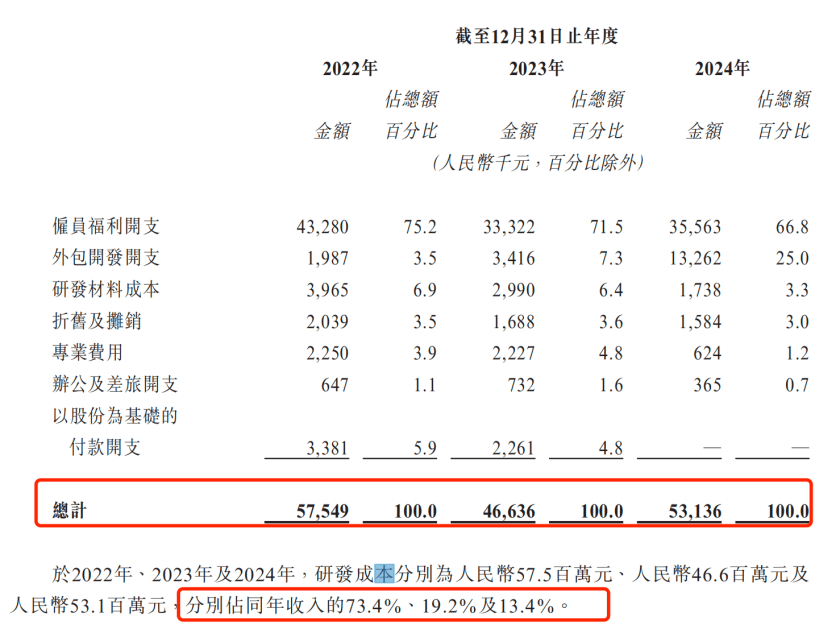Image resolution: width=815 pixels, height=629 pixels.
Task: Click the 2022 total amount 57,549
Action: point(322,512)
